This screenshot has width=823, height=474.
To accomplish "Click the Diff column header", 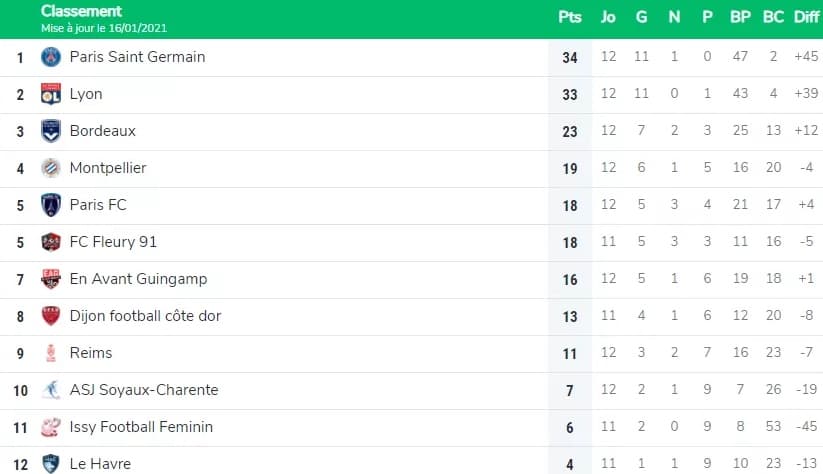I will pos(806,17).
